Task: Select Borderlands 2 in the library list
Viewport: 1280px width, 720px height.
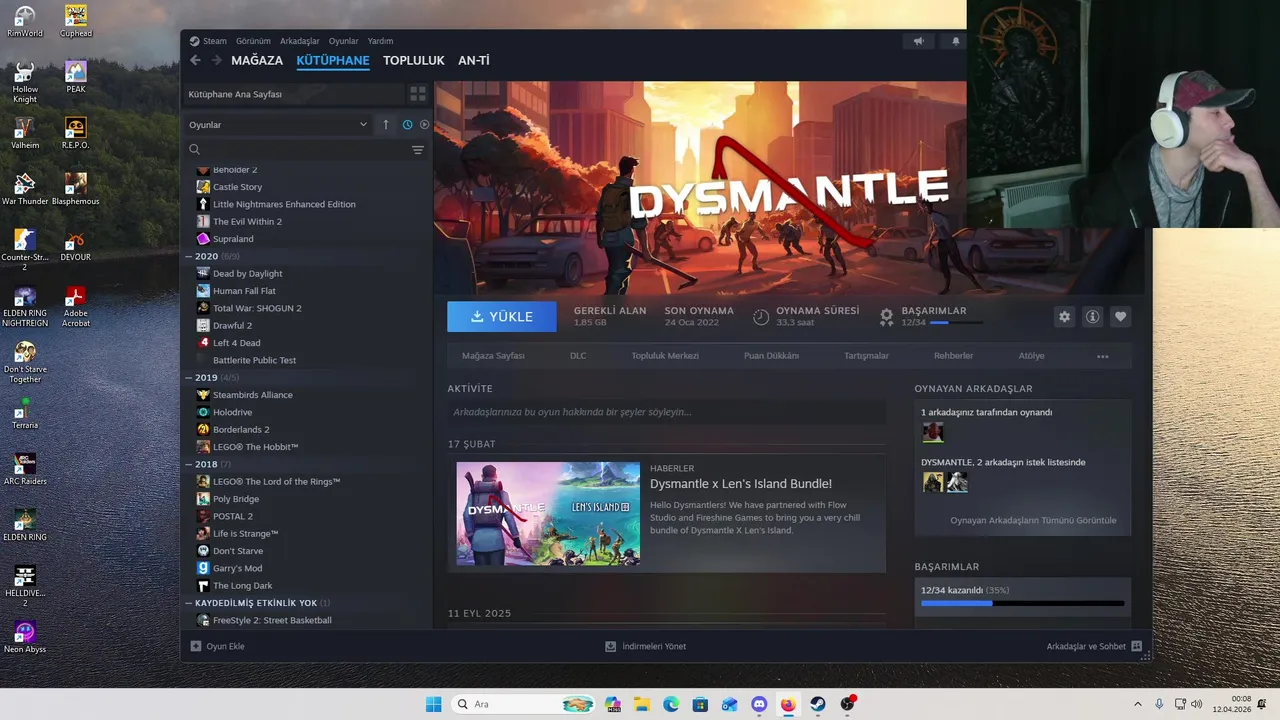Action: click(241, 430)
